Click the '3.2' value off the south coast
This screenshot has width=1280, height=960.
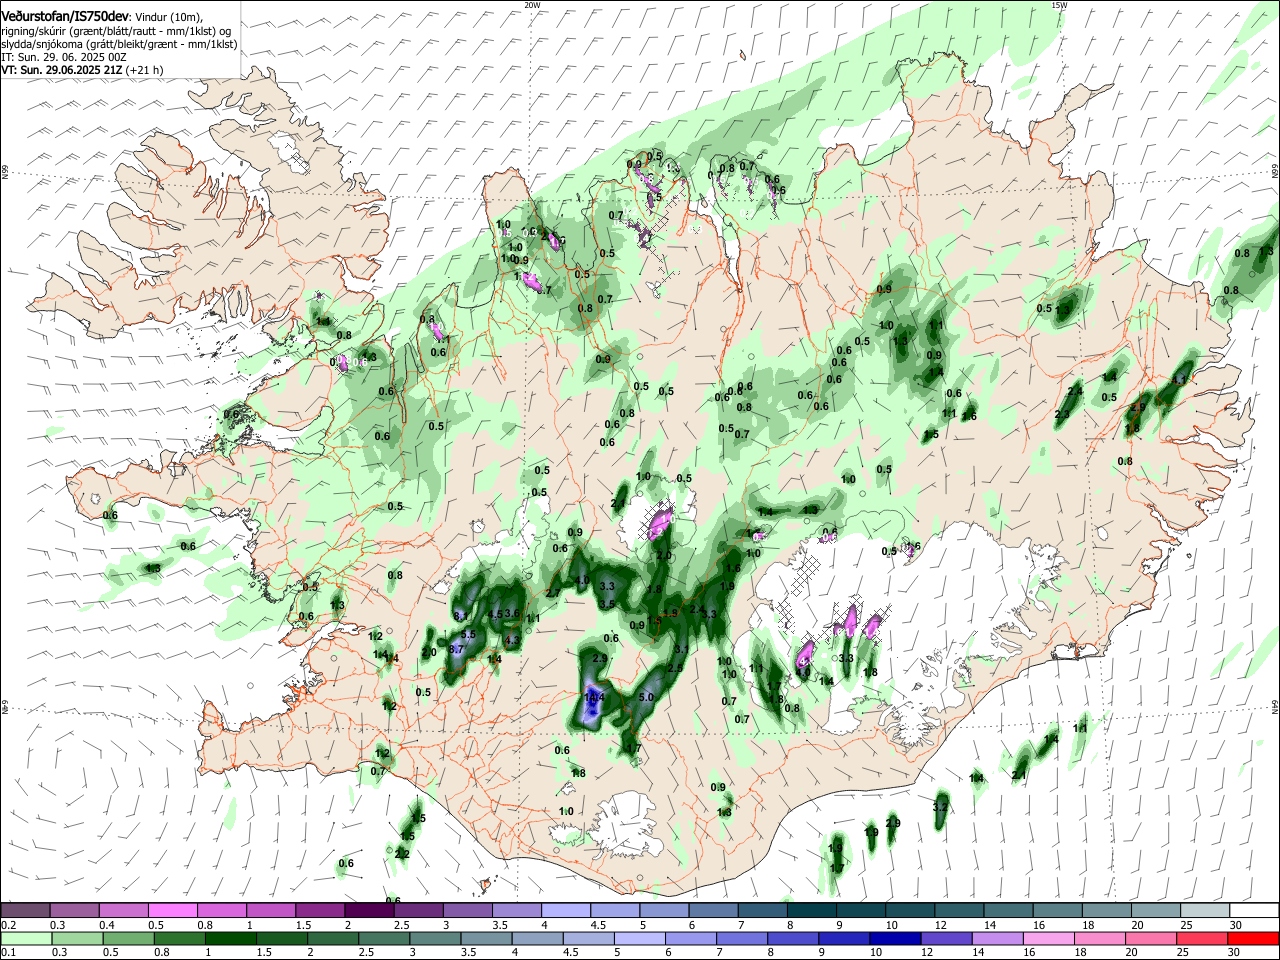click(x=940, y=807)
